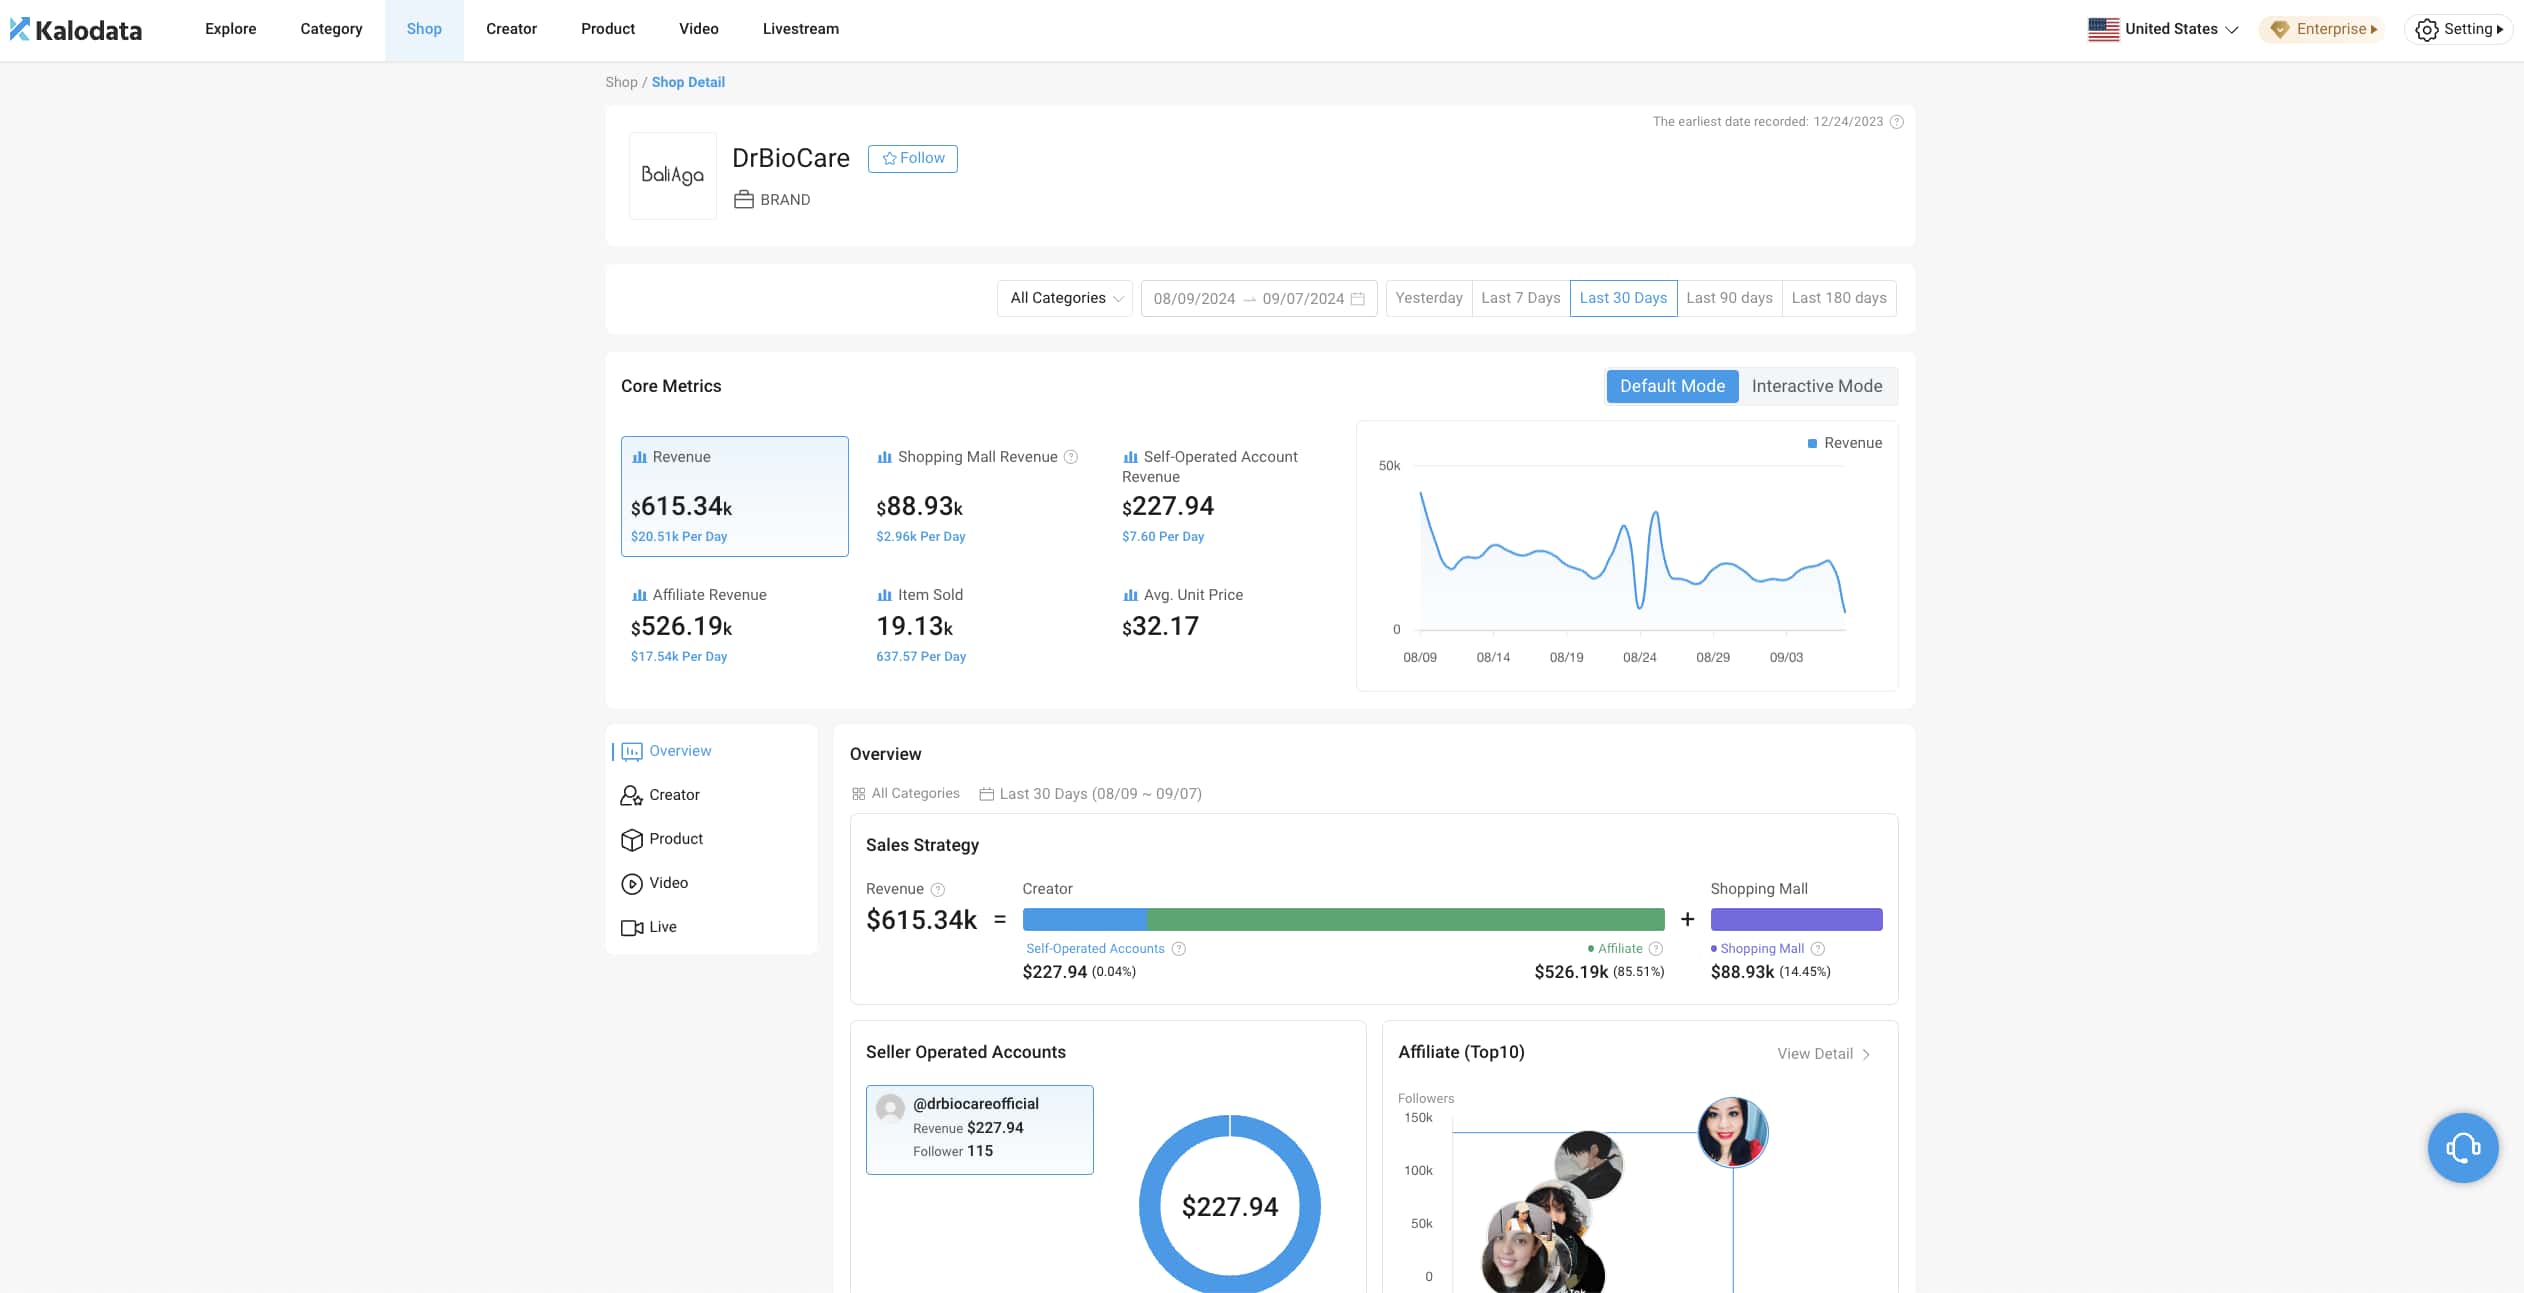Expand the Enterprise plan menu
2524x1293 pixels.
(2321, 29)
